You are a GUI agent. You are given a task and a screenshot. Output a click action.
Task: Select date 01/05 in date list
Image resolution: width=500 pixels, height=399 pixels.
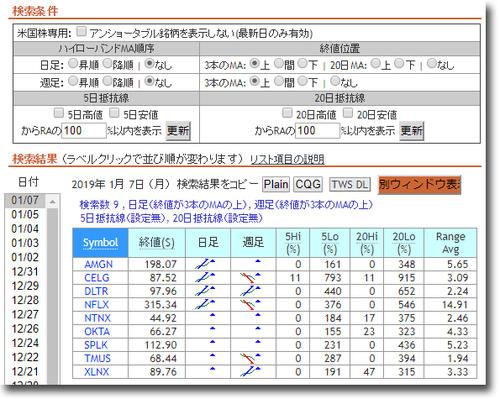[x=25, y=215]
